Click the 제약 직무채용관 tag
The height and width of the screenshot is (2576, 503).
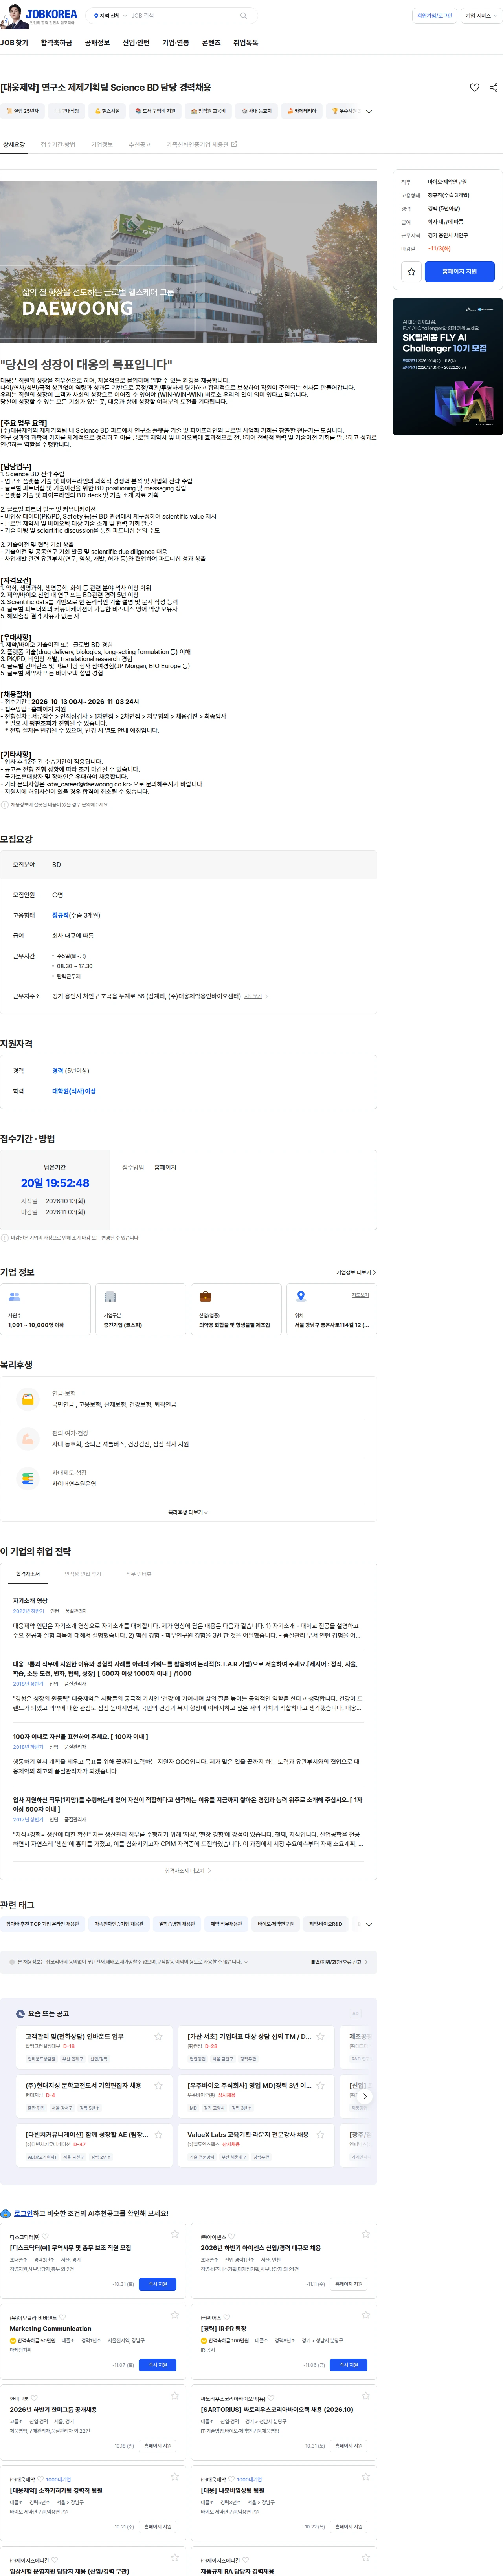click(x=226, y=1924)
